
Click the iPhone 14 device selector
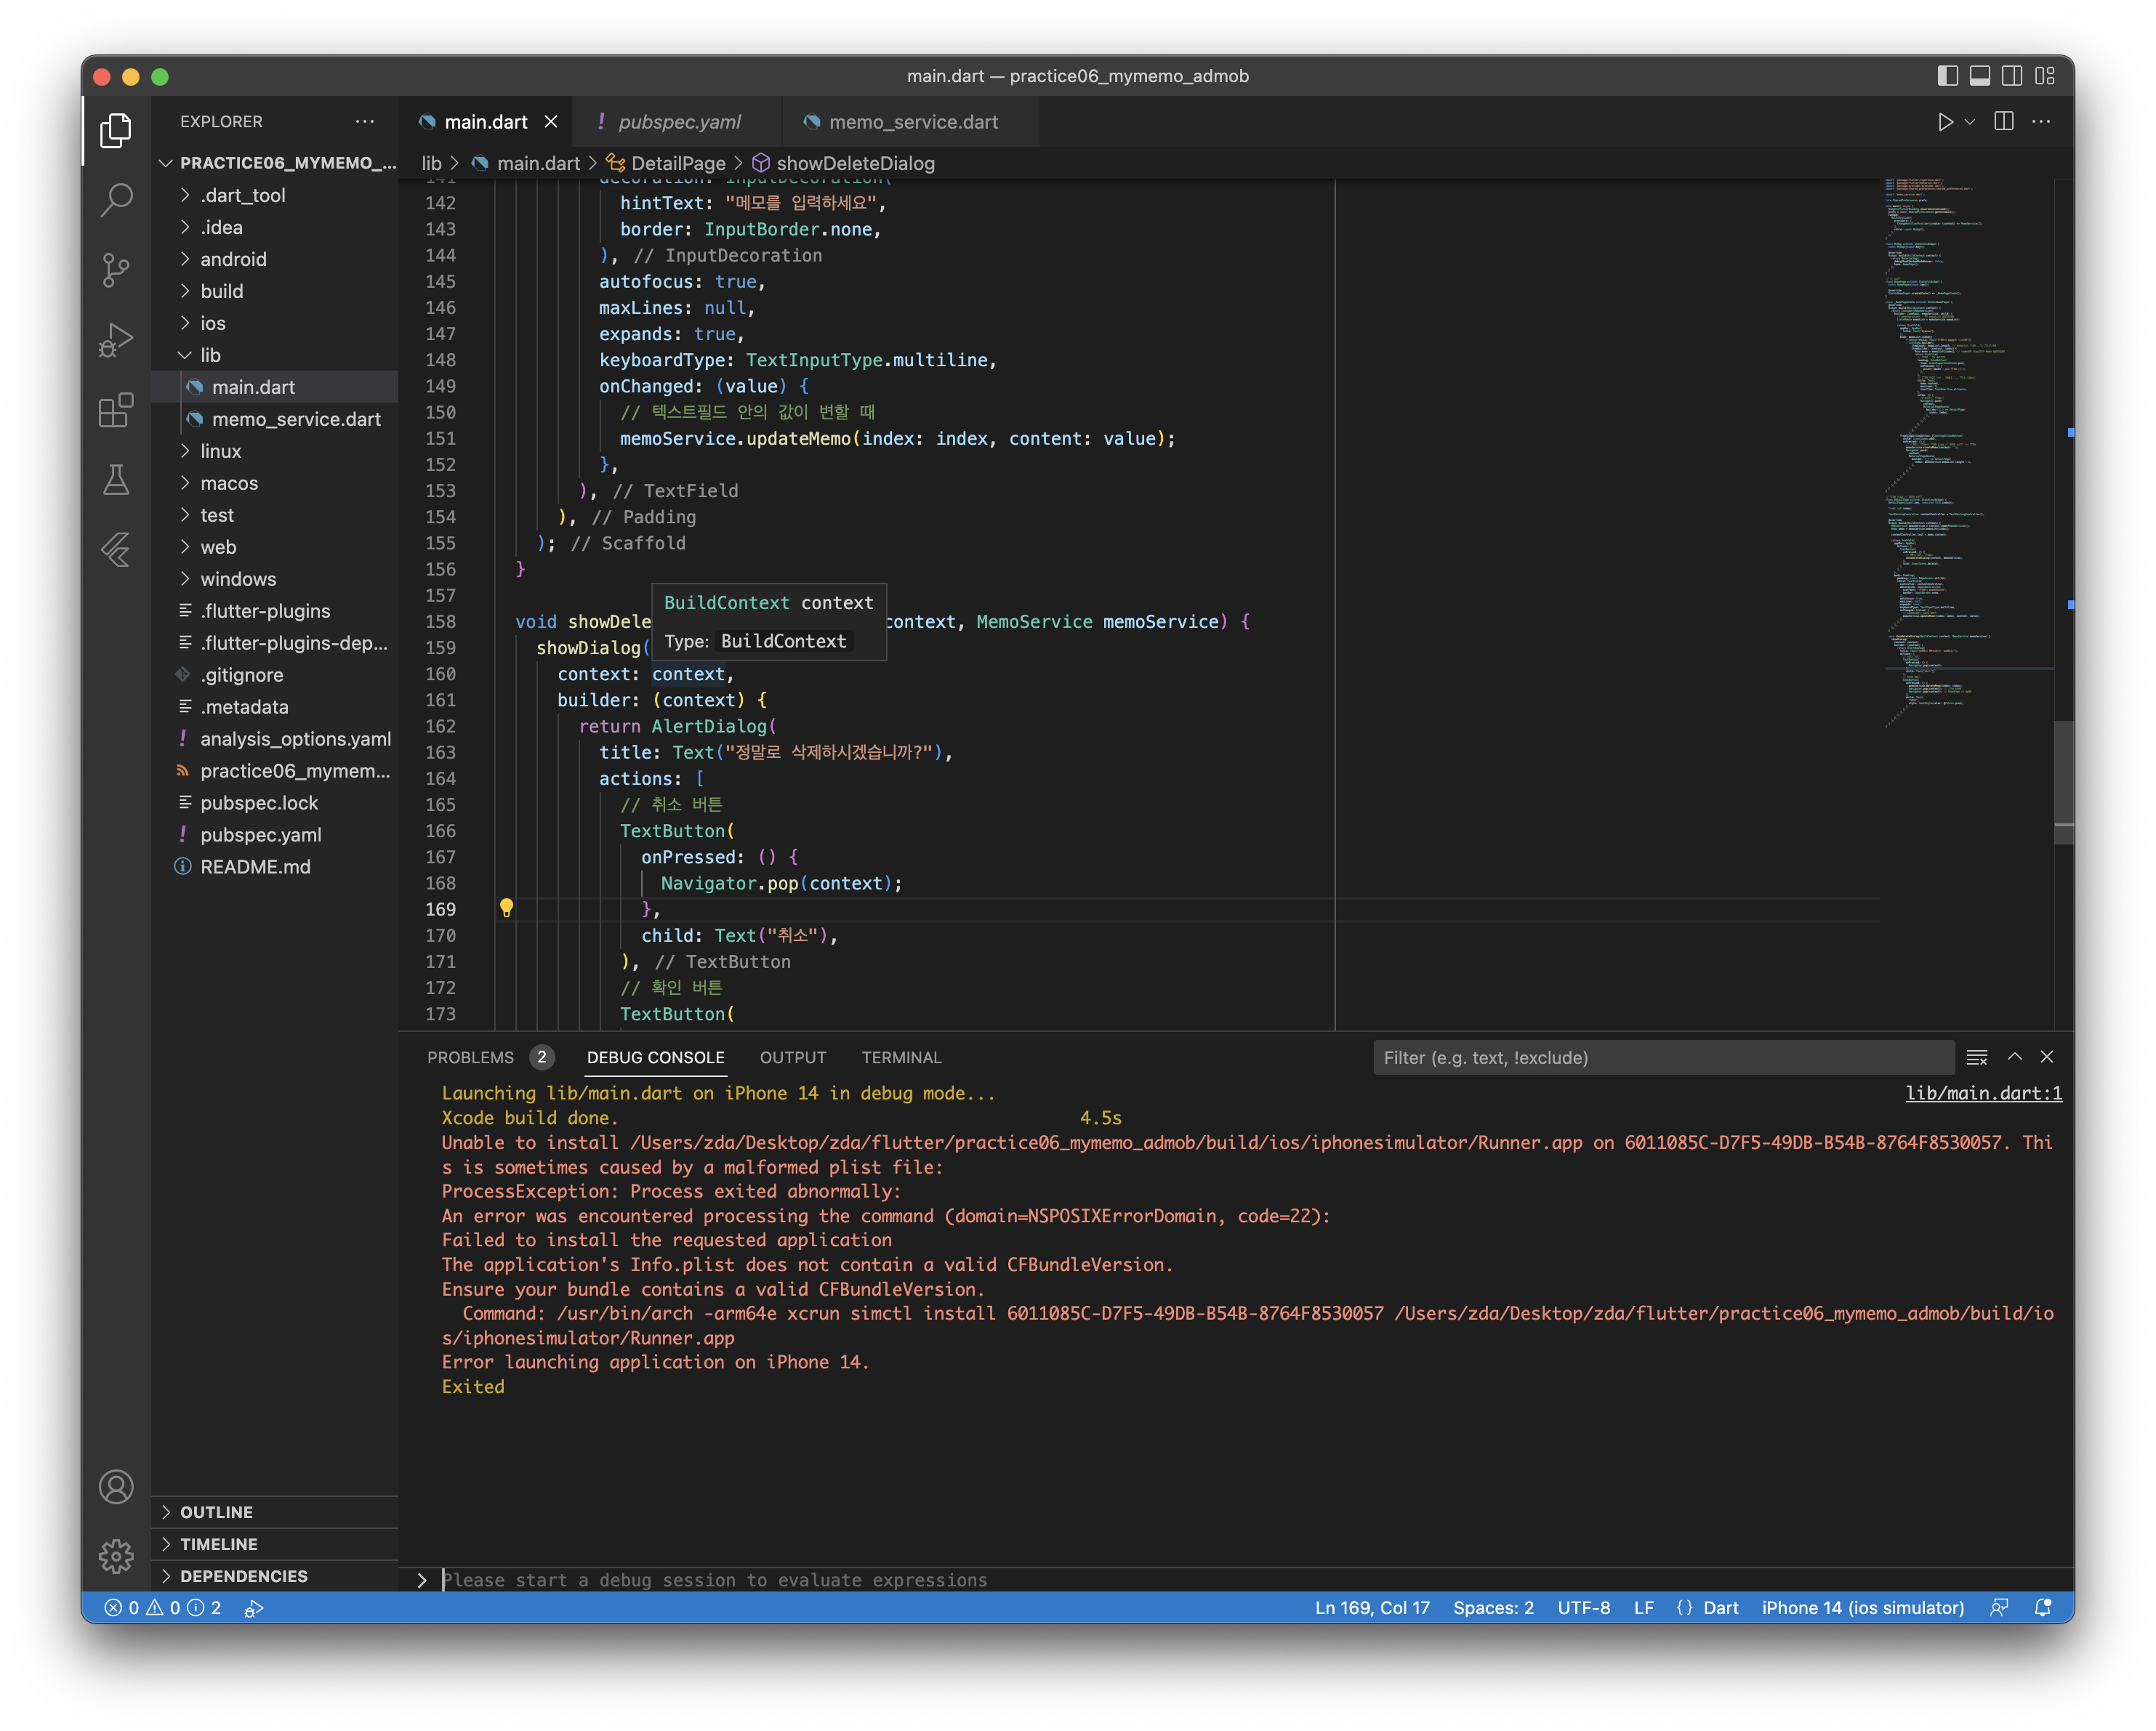pyautogui.click(x=1862, y=1608)
